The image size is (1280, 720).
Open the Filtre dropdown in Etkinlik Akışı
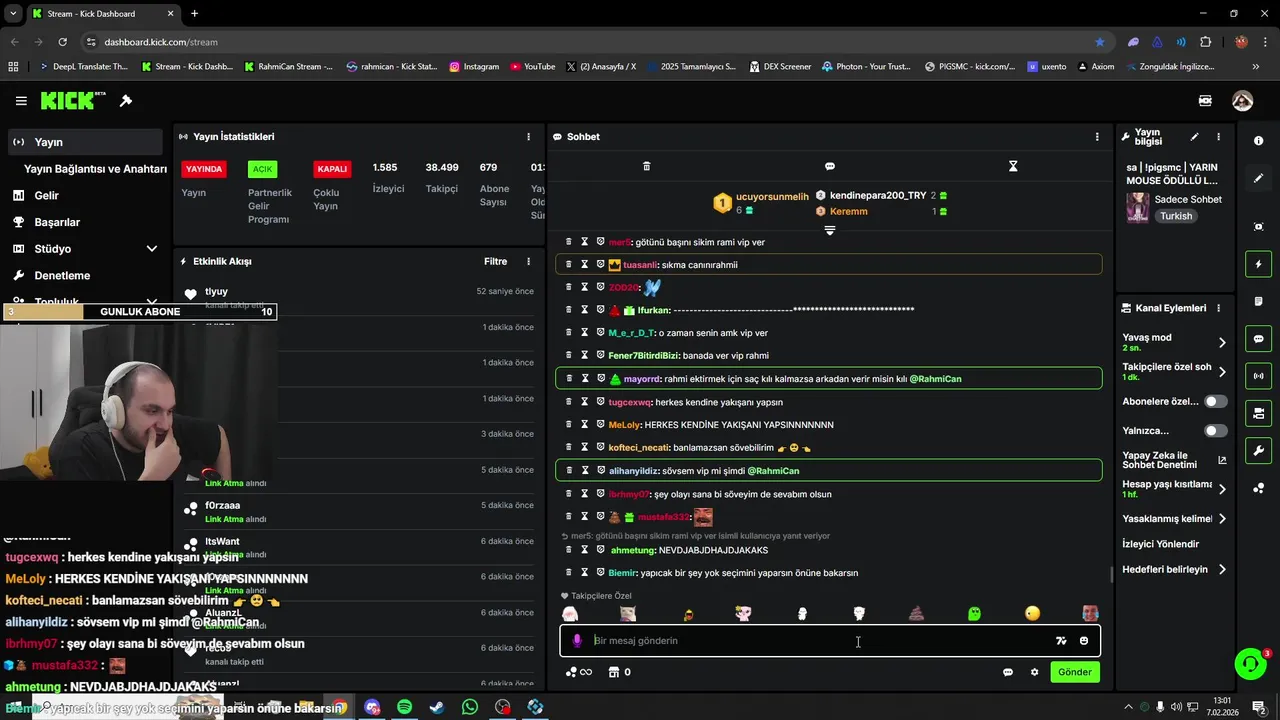pyautogui.click(x=495, y=261)
